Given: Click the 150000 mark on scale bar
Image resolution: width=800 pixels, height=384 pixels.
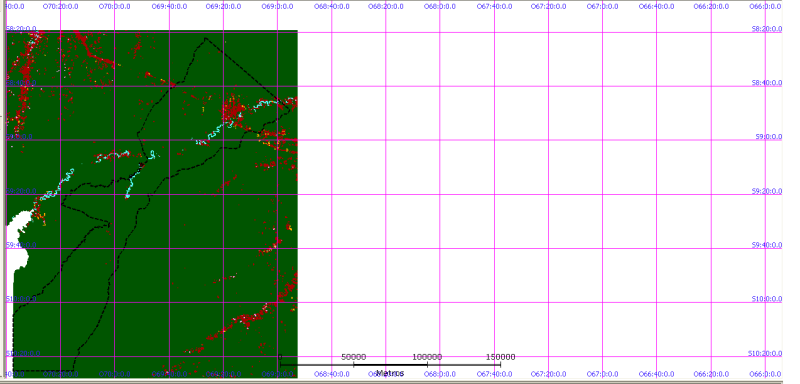Looking at the screenshot, I should (500, 357).
